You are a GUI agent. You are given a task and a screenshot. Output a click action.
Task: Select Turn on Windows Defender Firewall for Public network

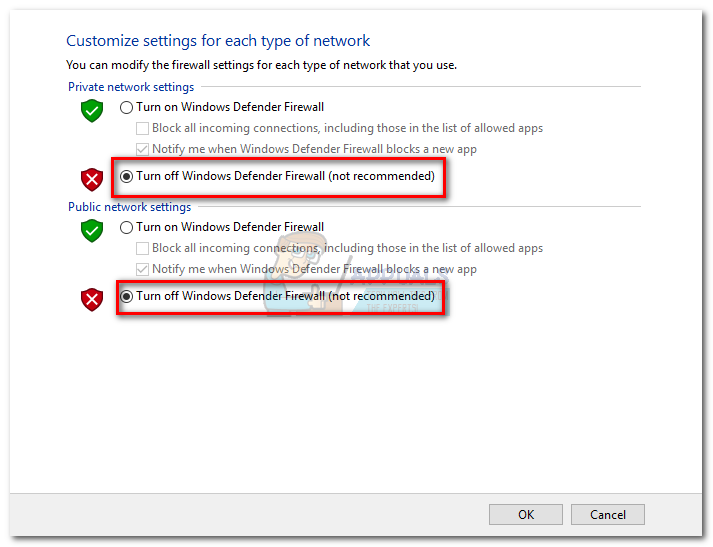126,227
